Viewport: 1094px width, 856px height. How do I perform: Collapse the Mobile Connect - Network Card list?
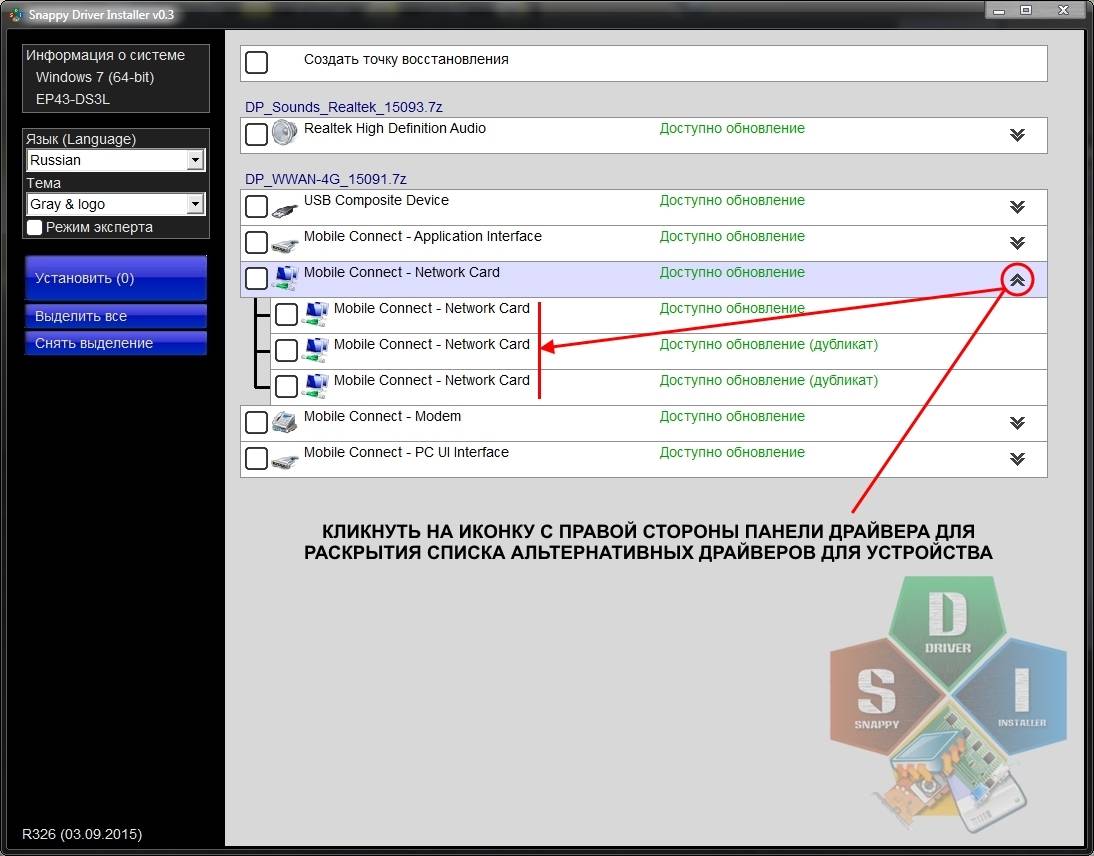(x=1017, y=280)
